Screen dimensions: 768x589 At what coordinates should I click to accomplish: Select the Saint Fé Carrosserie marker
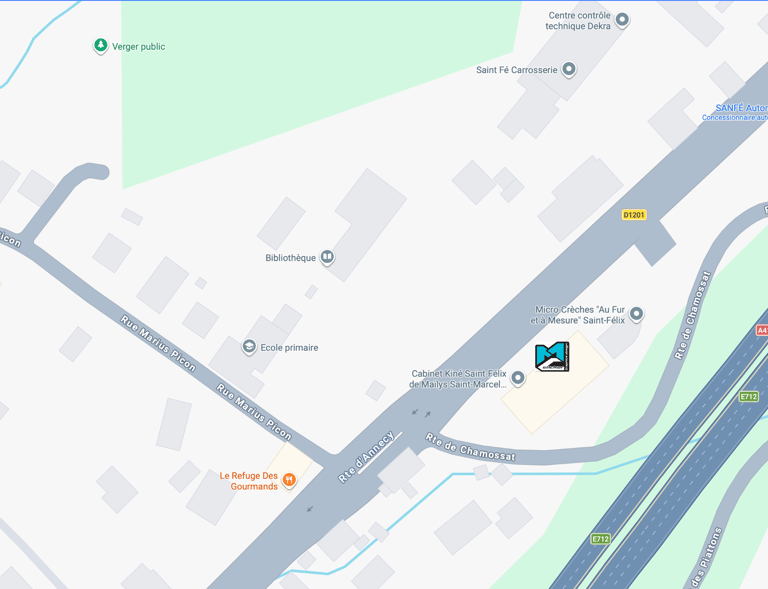[569, 69]
